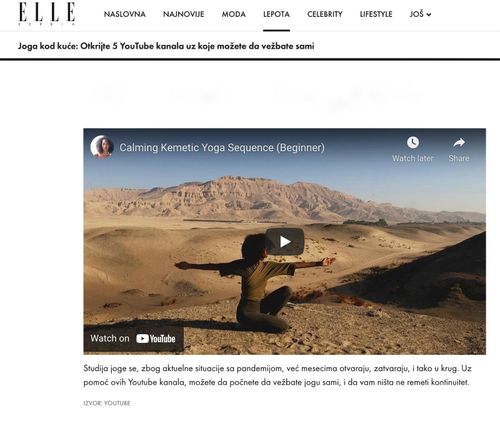The width and height of the screenshot is (500, 431).
Task: Click the JOŠ chevron arrow
Action: [x=429, y=15]
